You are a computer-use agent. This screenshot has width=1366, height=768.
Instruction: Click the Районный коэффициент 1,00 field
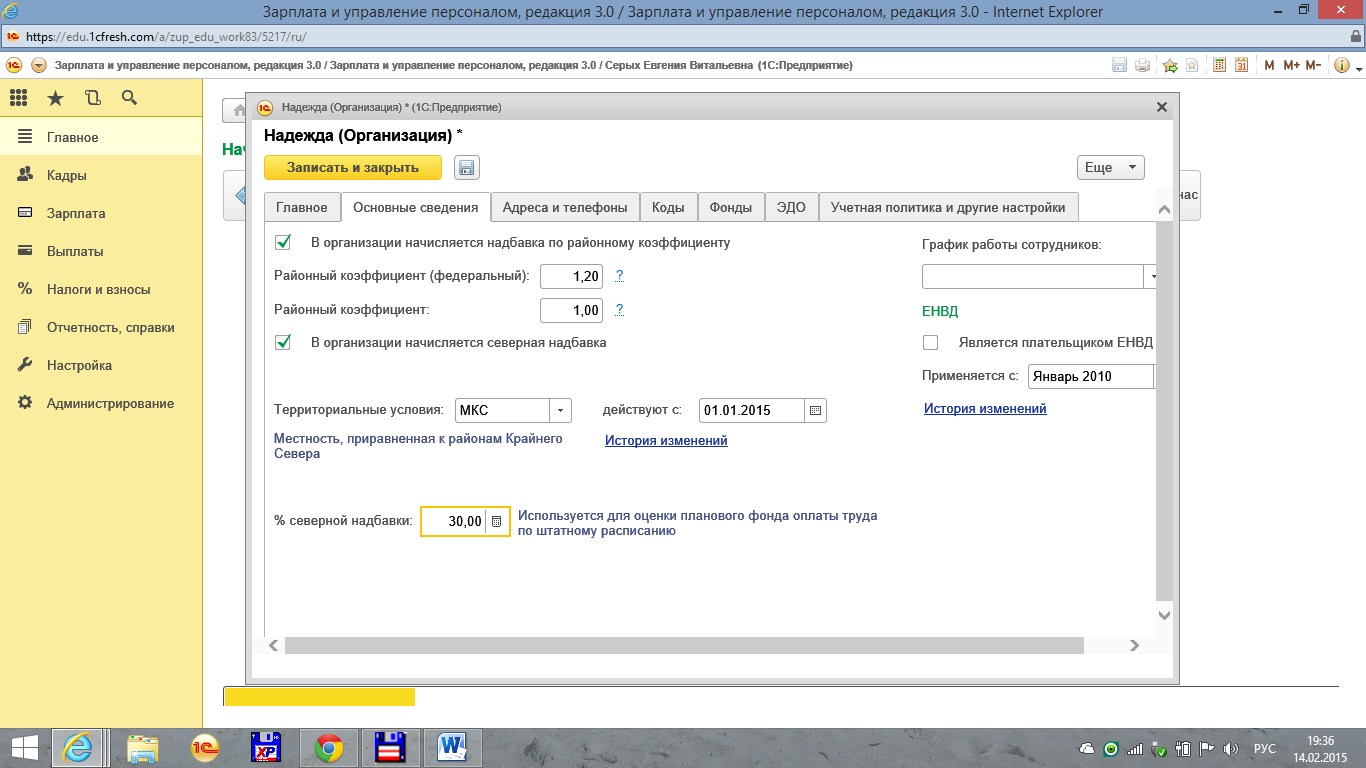[x=571, y=310]
